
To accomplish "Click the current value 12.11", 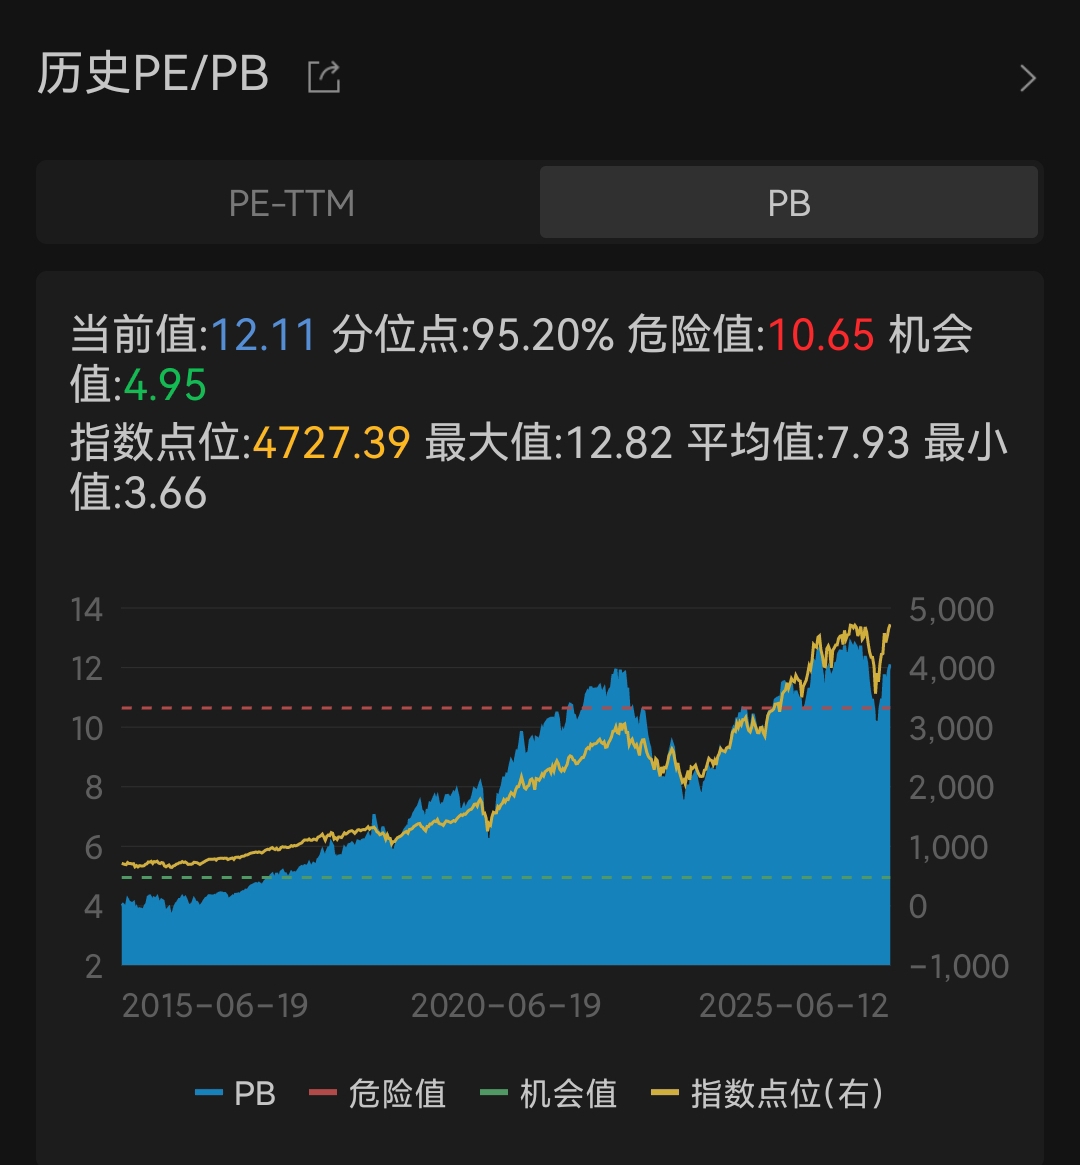I will click(x=264, y=334).
